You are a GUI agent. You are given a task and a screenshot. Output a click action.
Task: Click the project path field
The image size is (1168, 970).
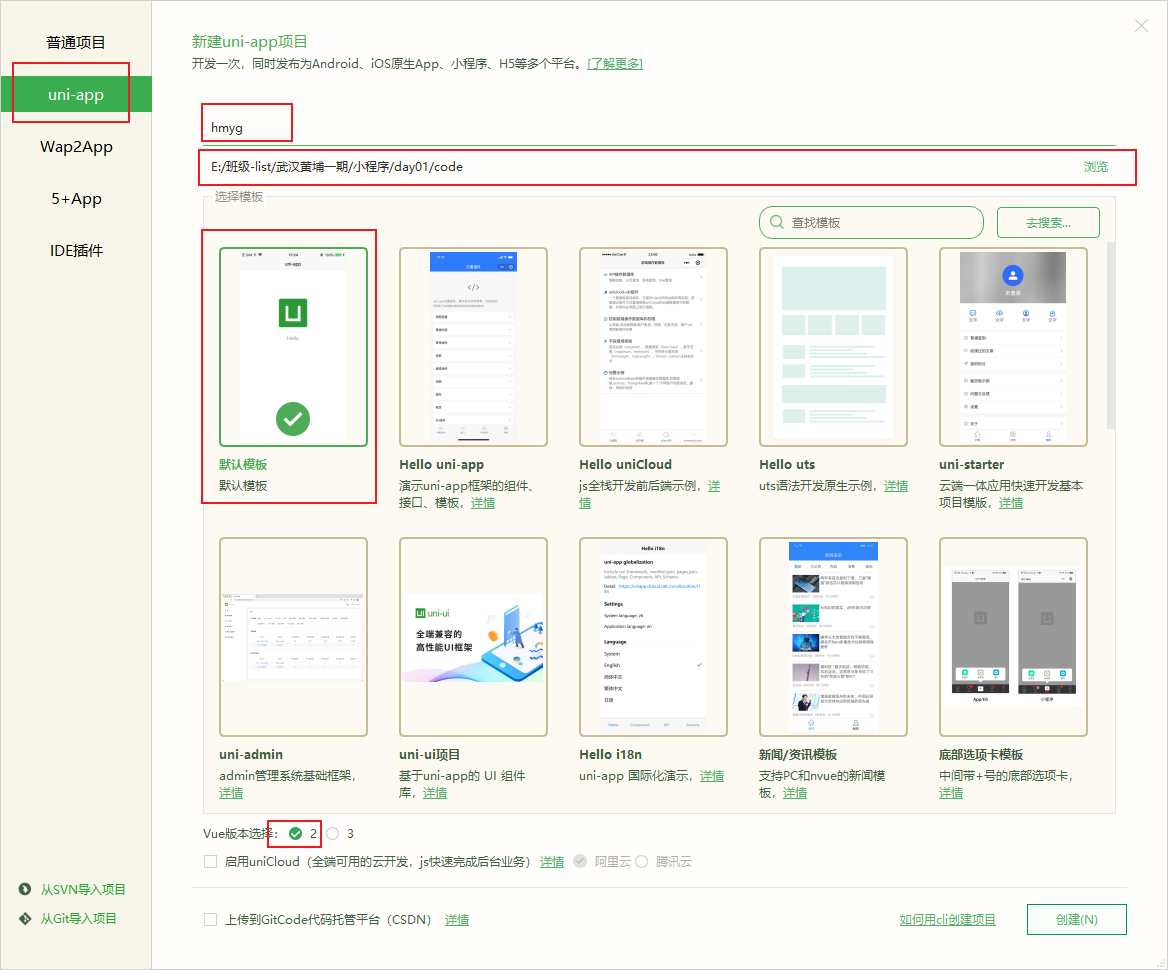tap(641, 167)
